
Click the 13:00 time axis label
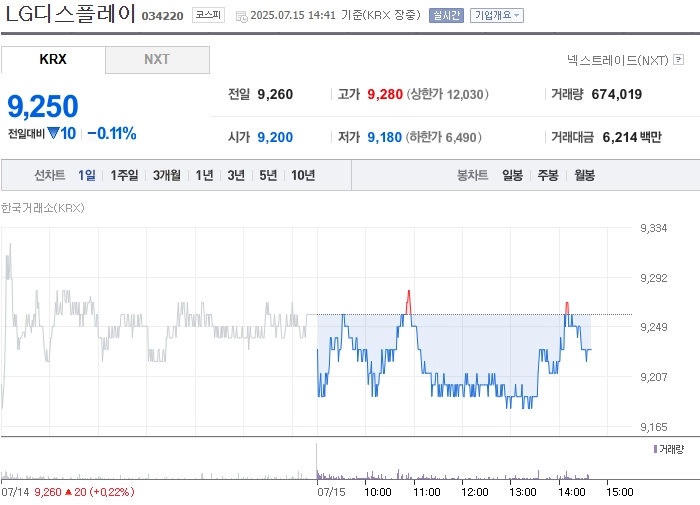[523, 492]
